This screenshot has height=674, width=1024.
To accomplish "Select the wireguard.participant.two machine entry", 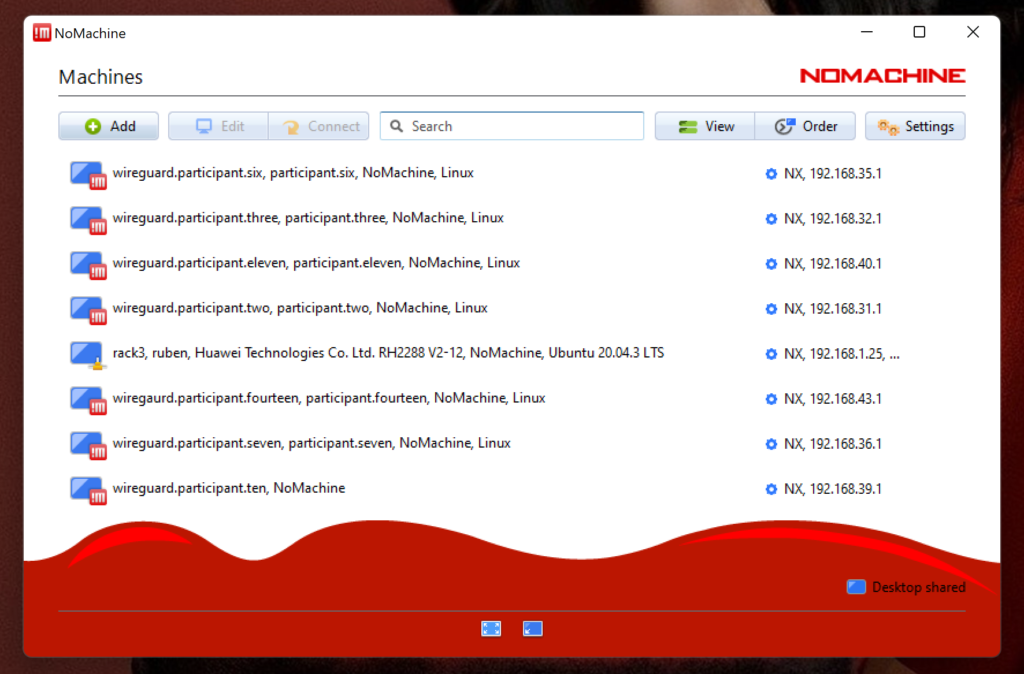I will pos(300,308).
